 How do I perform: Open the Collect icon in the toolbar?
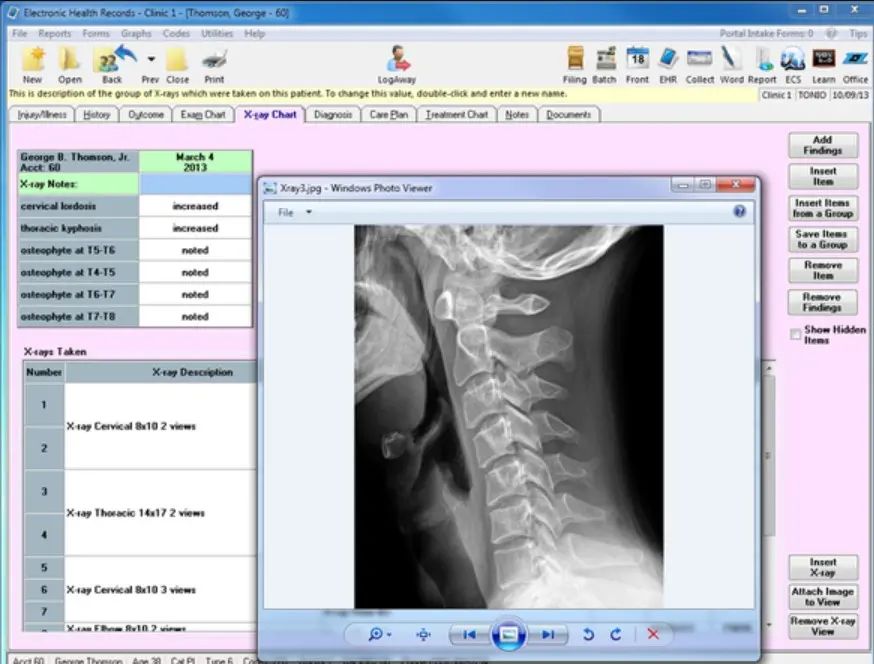[699, 63]
